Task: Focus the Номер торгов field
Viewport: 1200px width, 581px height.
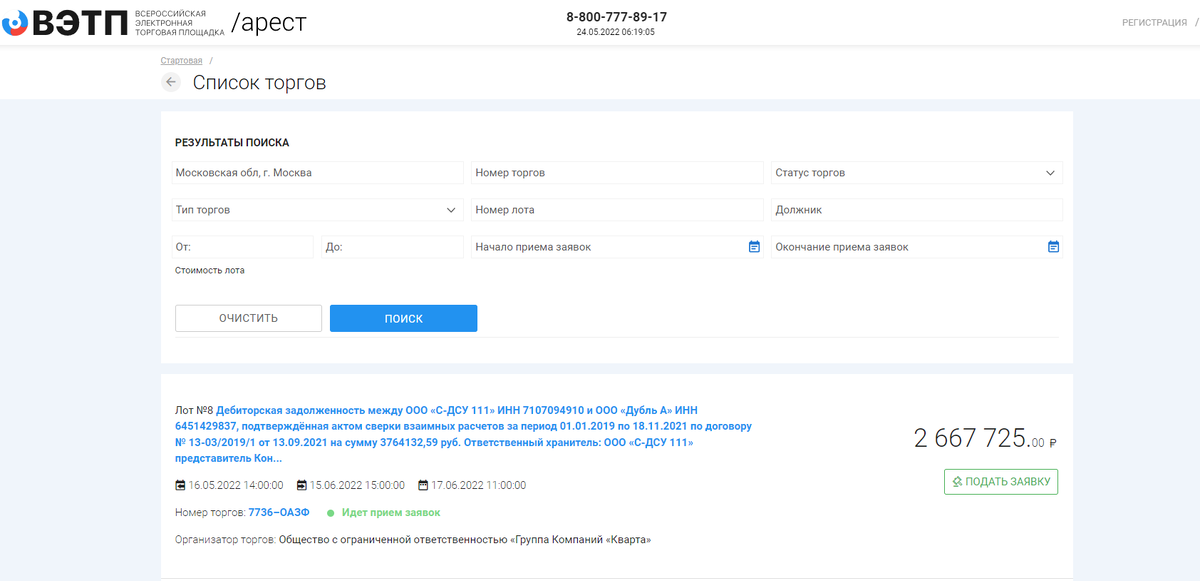Action: [x=617, y=173]
